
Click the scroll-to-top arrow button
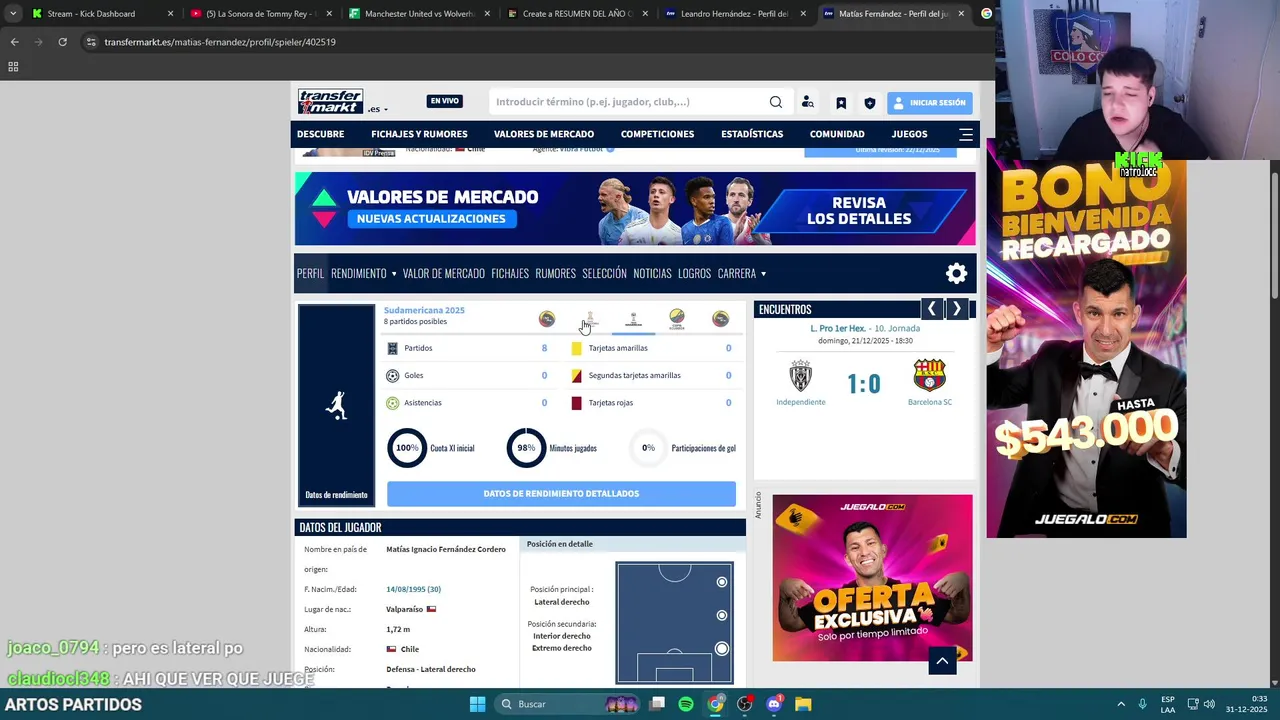(942, 661)
